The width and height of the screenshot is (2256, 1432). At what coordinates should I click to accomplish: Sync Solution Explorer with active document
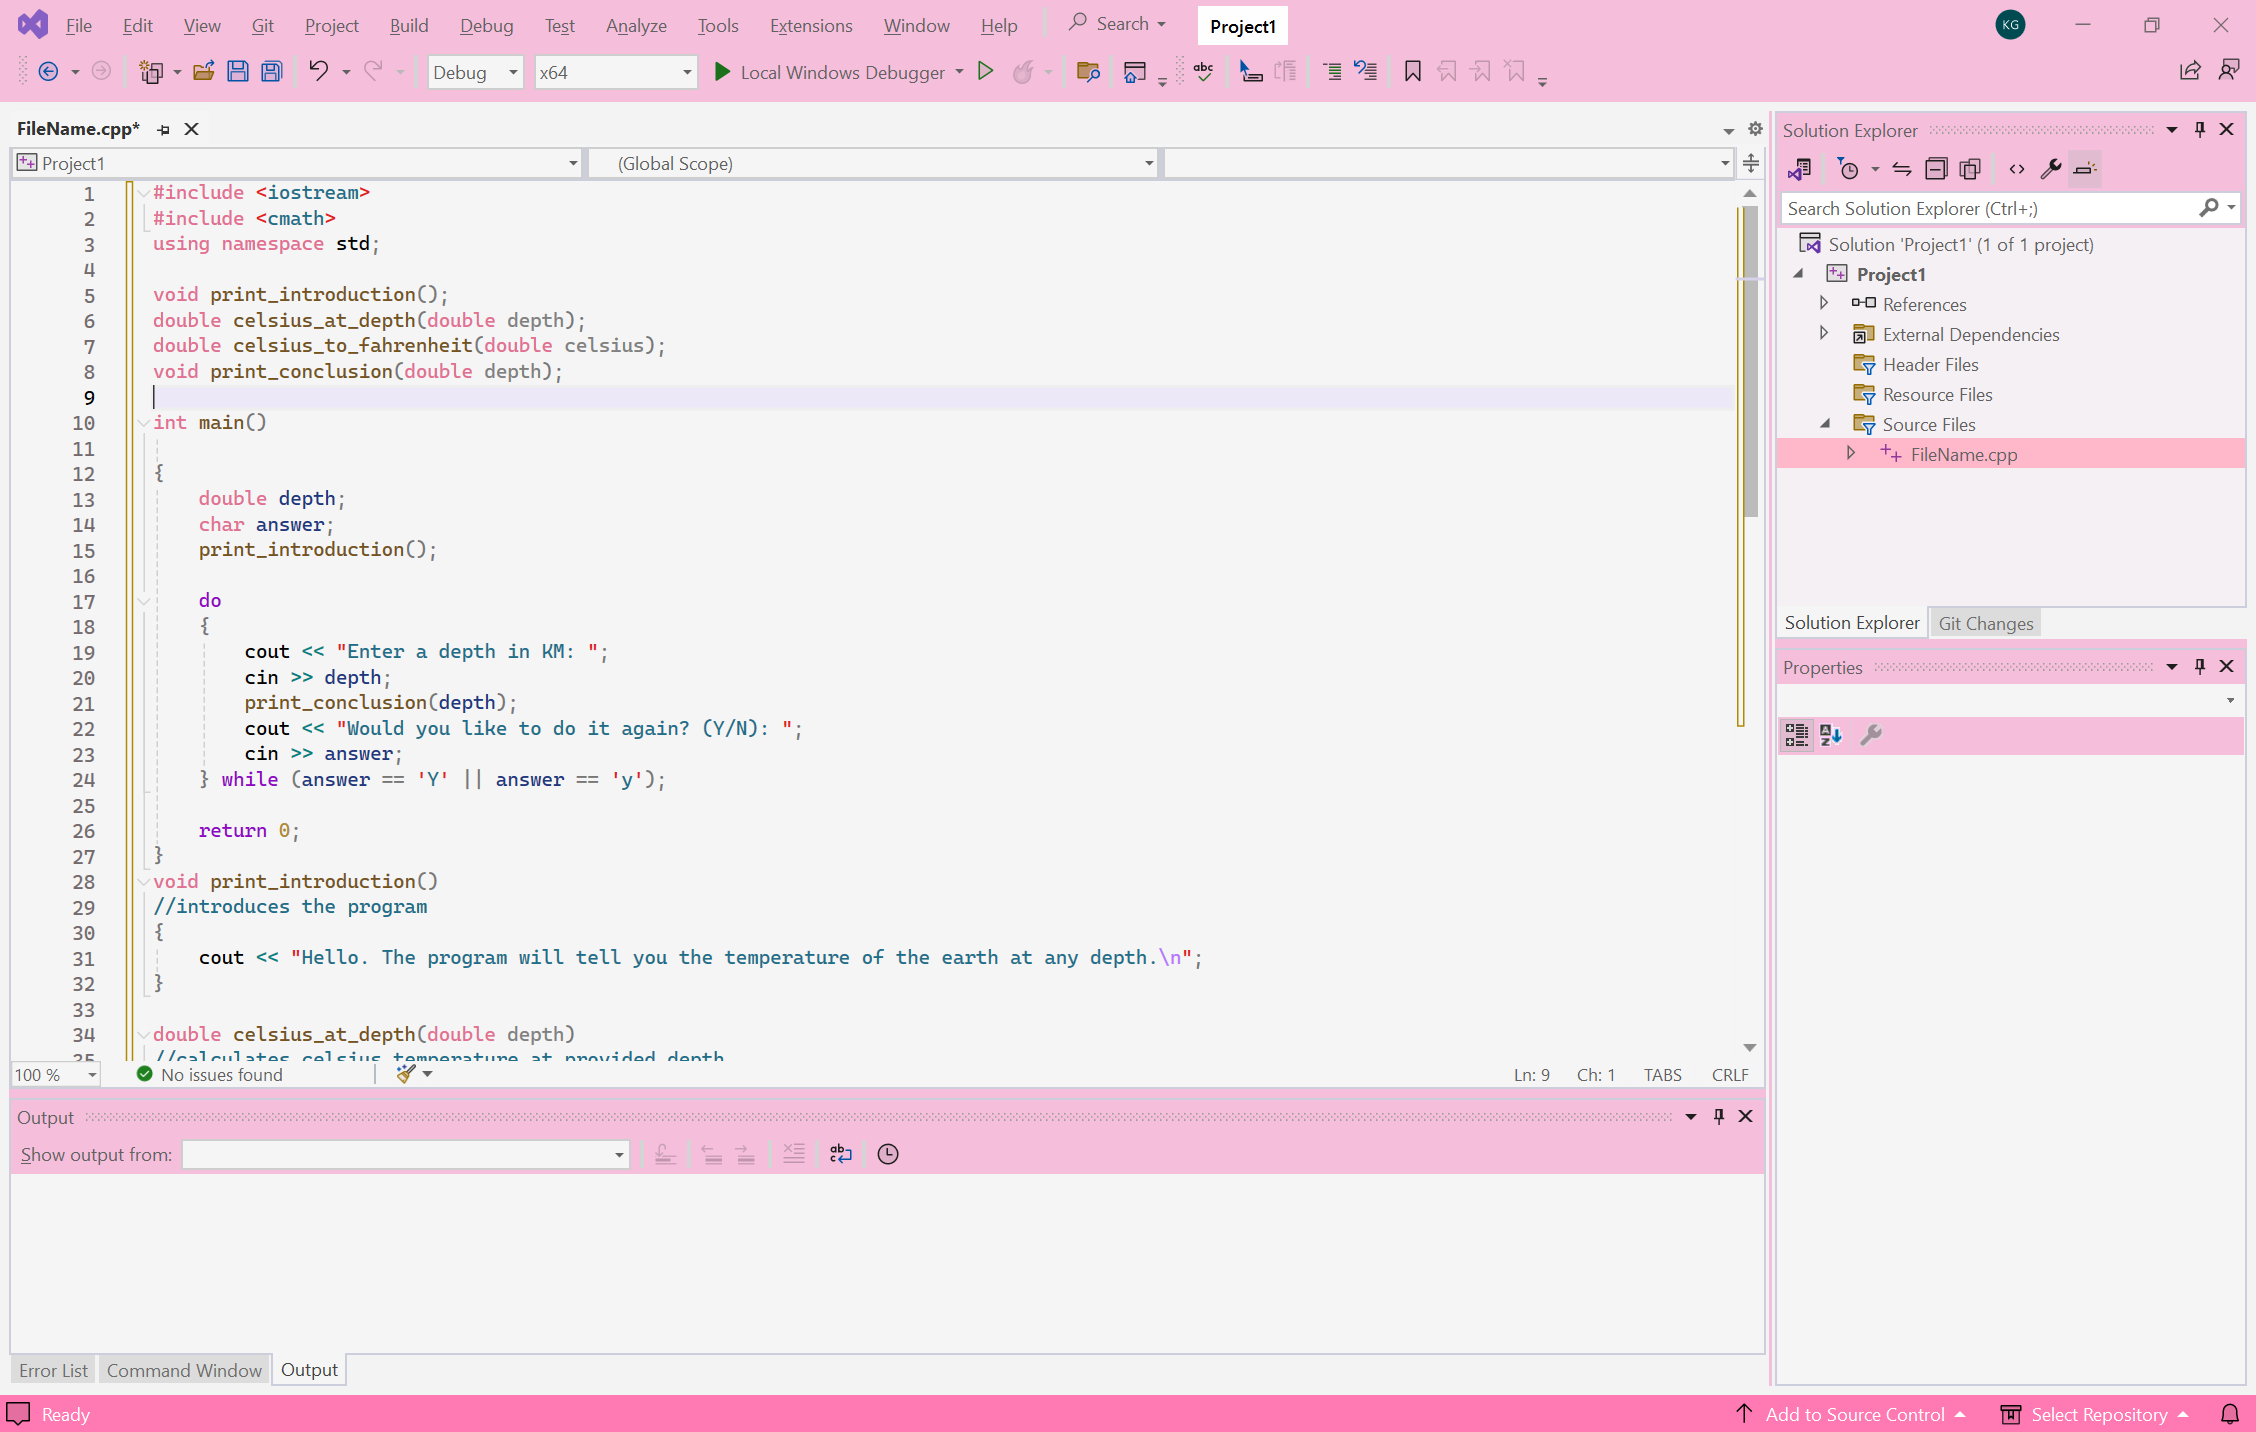point(1902,169)
